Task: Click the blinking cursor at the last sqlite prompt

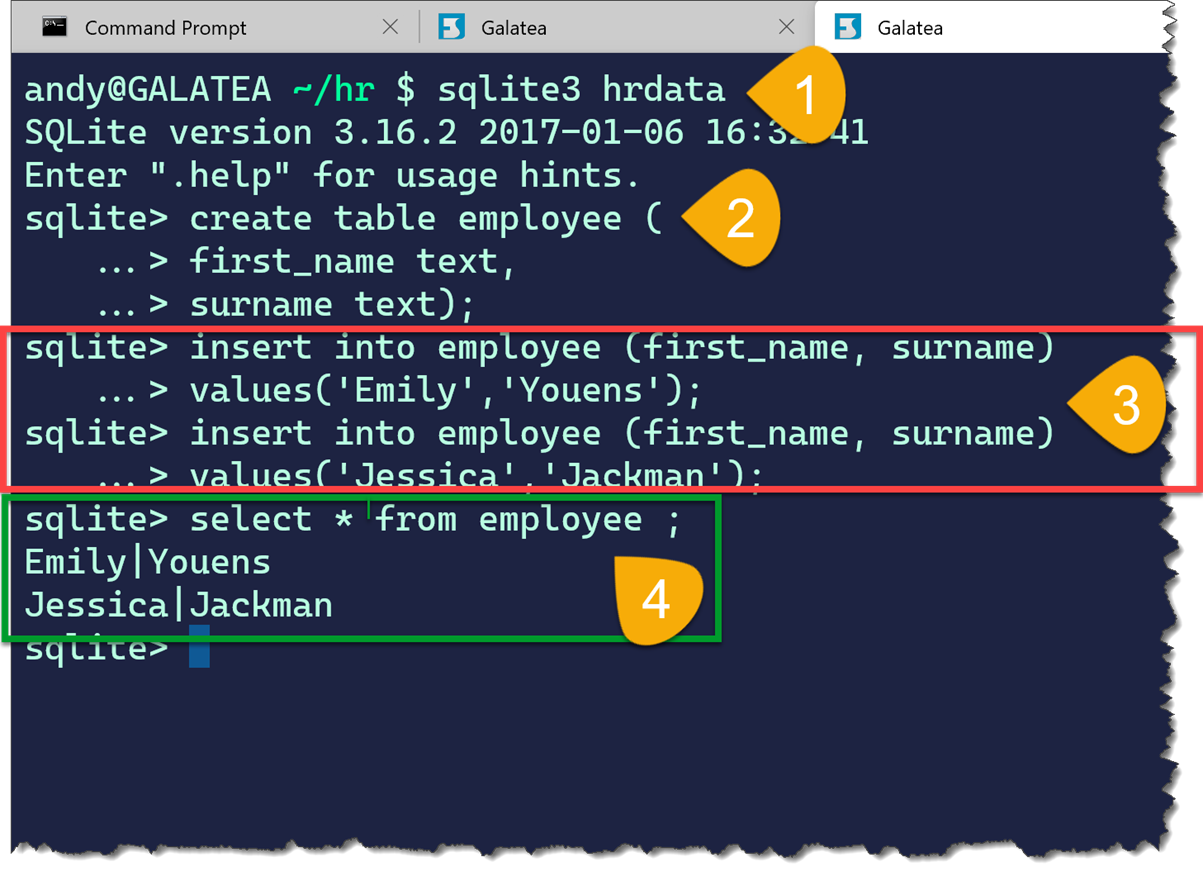Action: point(199,648)
